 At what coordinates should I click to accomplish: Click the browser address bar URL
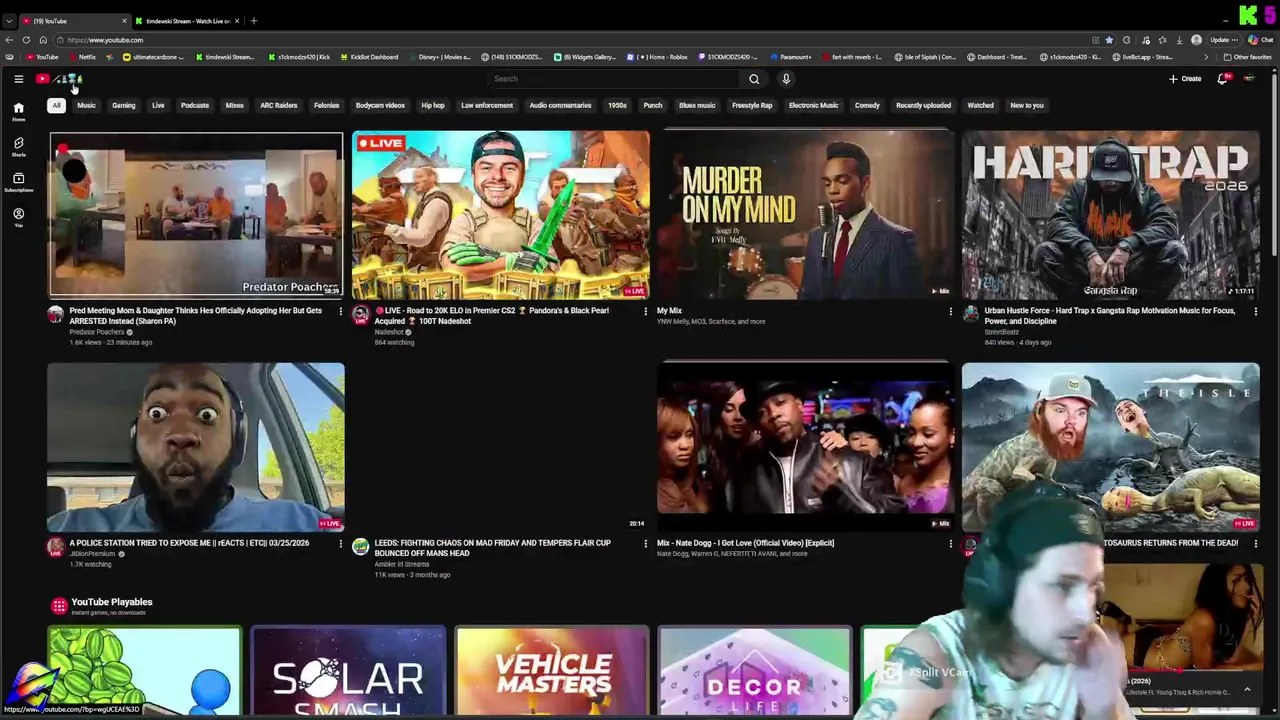click(105, 40)
